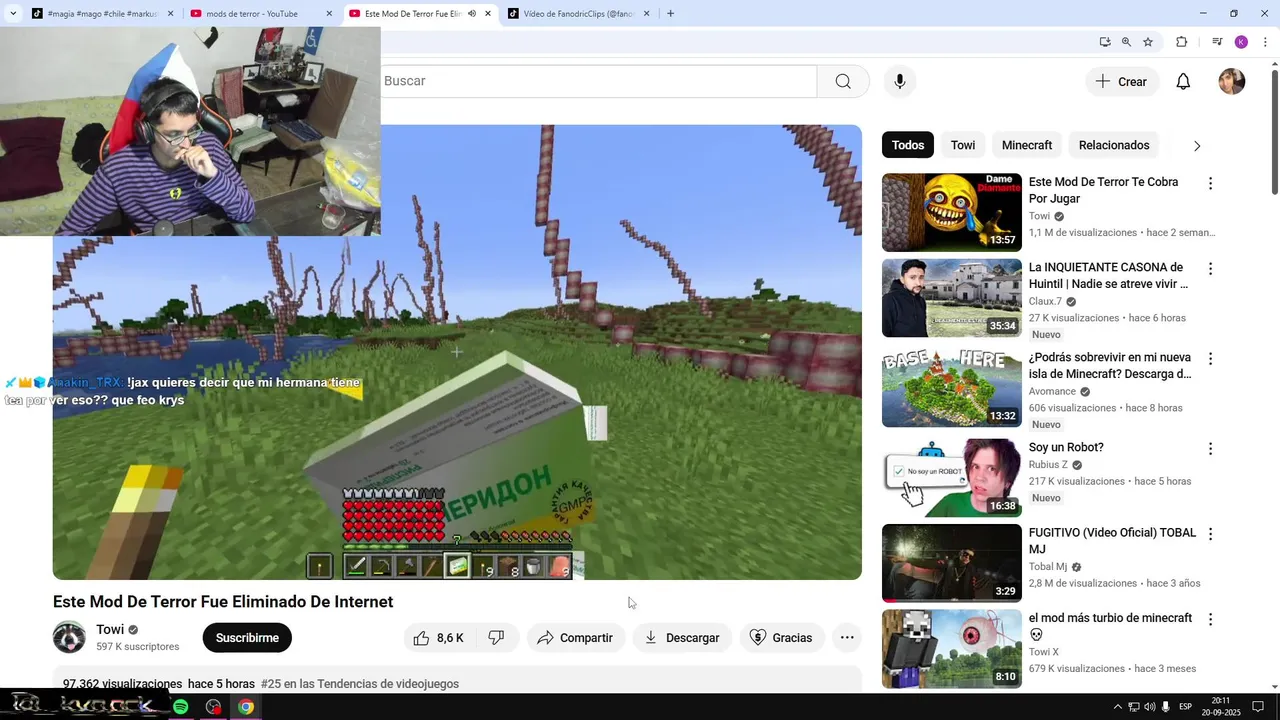The image size is (1280, 720).
Task: Open the Windows notification center
Action: (1258, 707)
